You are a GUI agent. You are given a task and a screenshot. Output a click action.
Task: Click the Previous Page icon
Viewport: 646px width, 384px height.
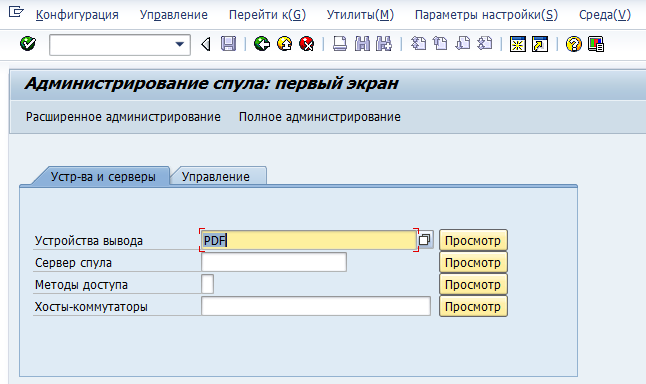pyautogui.click(x=440, y=44)
